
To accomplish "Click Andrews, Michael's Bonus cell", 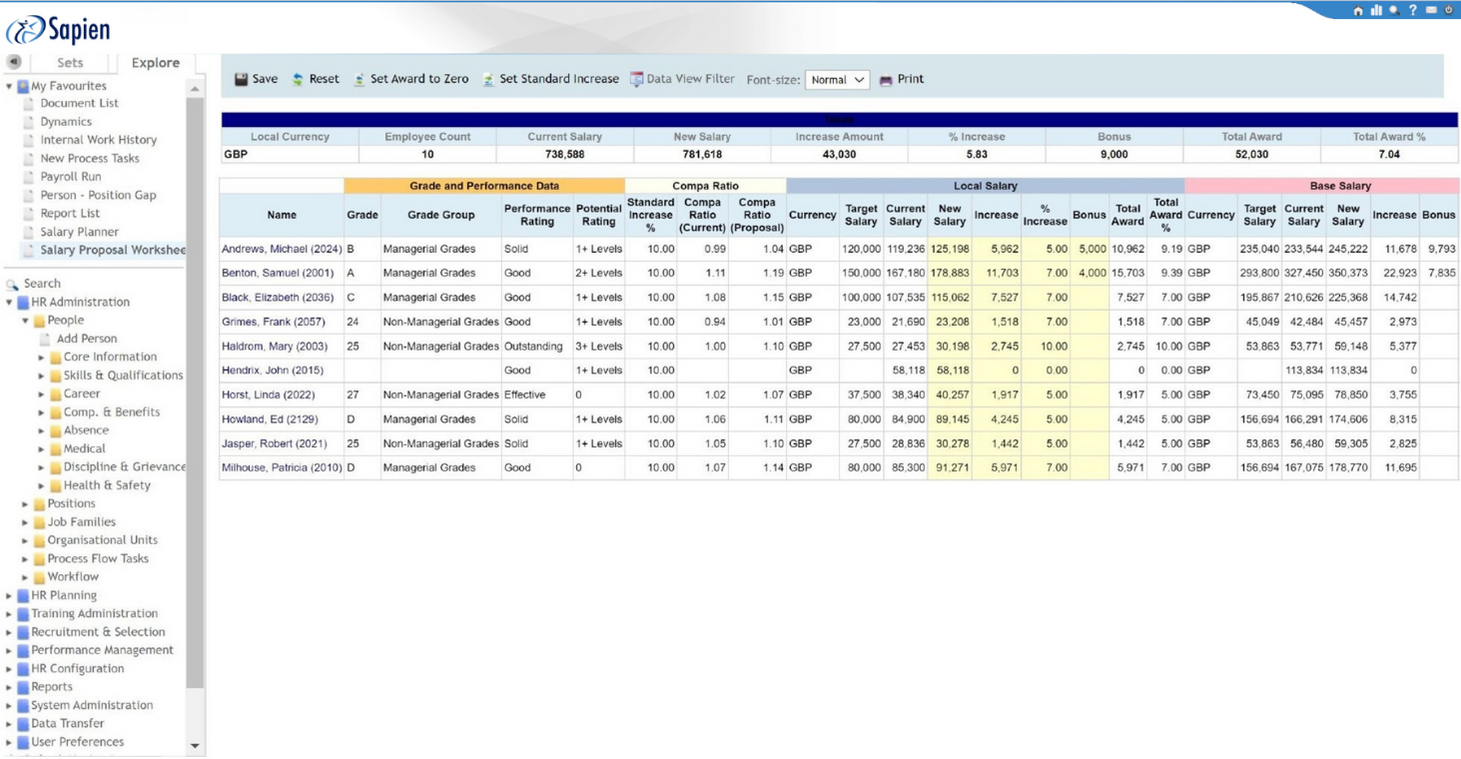I will click(1089, 249).
